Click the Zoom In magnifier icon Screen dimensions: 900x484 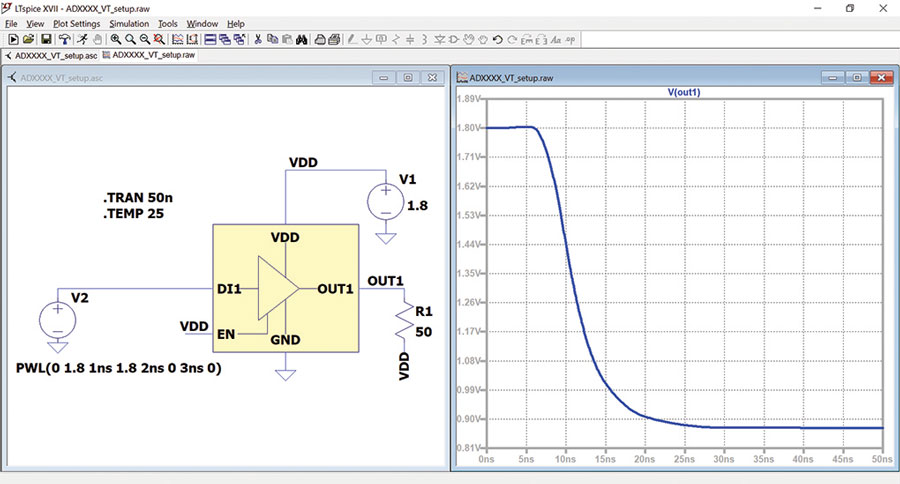pos(116,39)
